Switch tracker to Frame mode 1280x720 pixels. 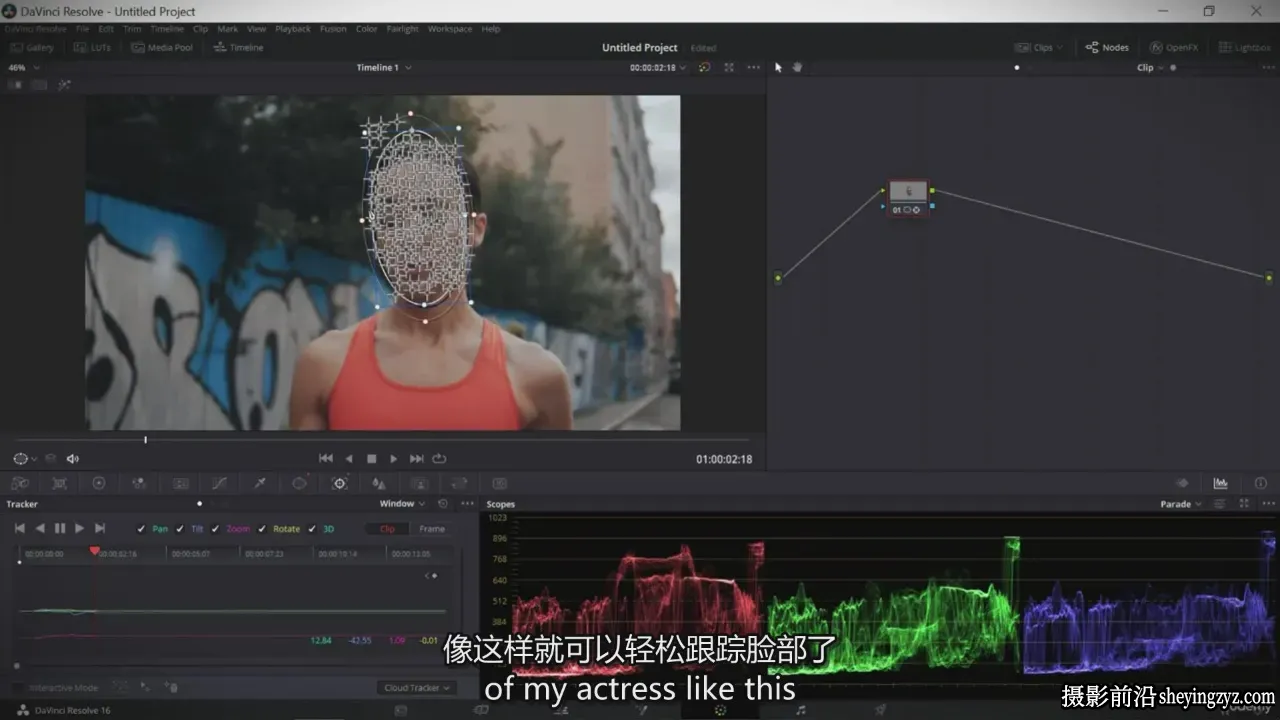(432, 529)
